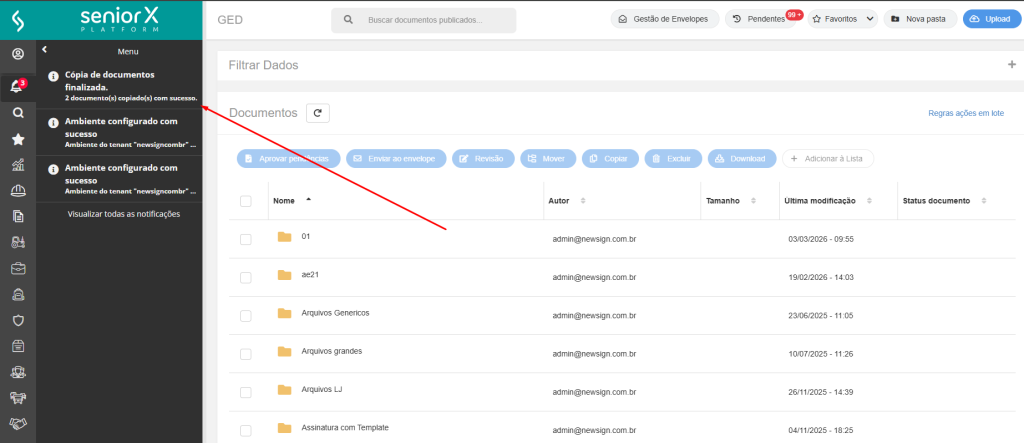Open the shield icon in sidebar

coord(17,320)
